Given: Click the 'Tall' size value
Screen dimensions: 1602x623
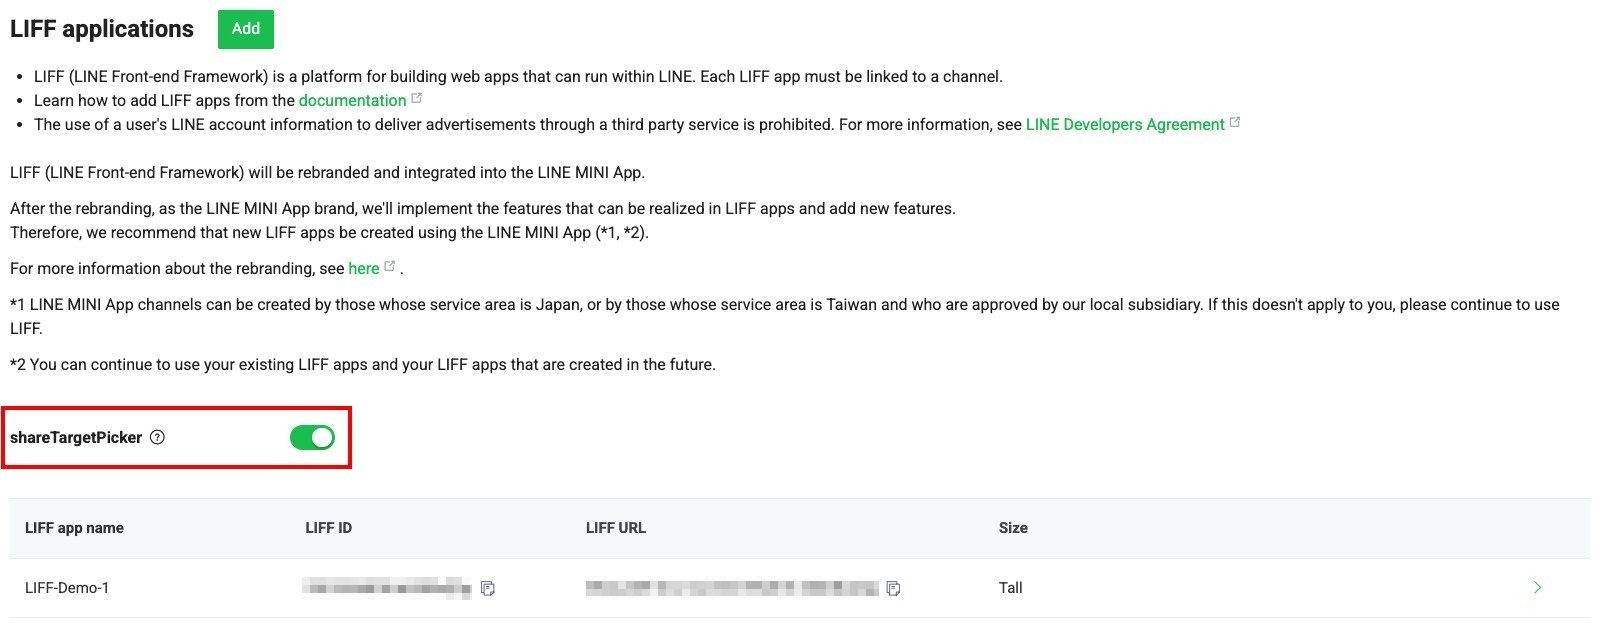Looking at the screenshot, I should pos(1010,588).
